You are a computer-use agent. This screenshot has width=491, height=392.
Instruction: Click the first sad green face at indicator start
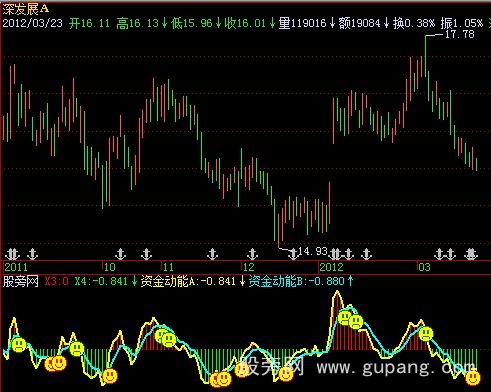(19, 344)
